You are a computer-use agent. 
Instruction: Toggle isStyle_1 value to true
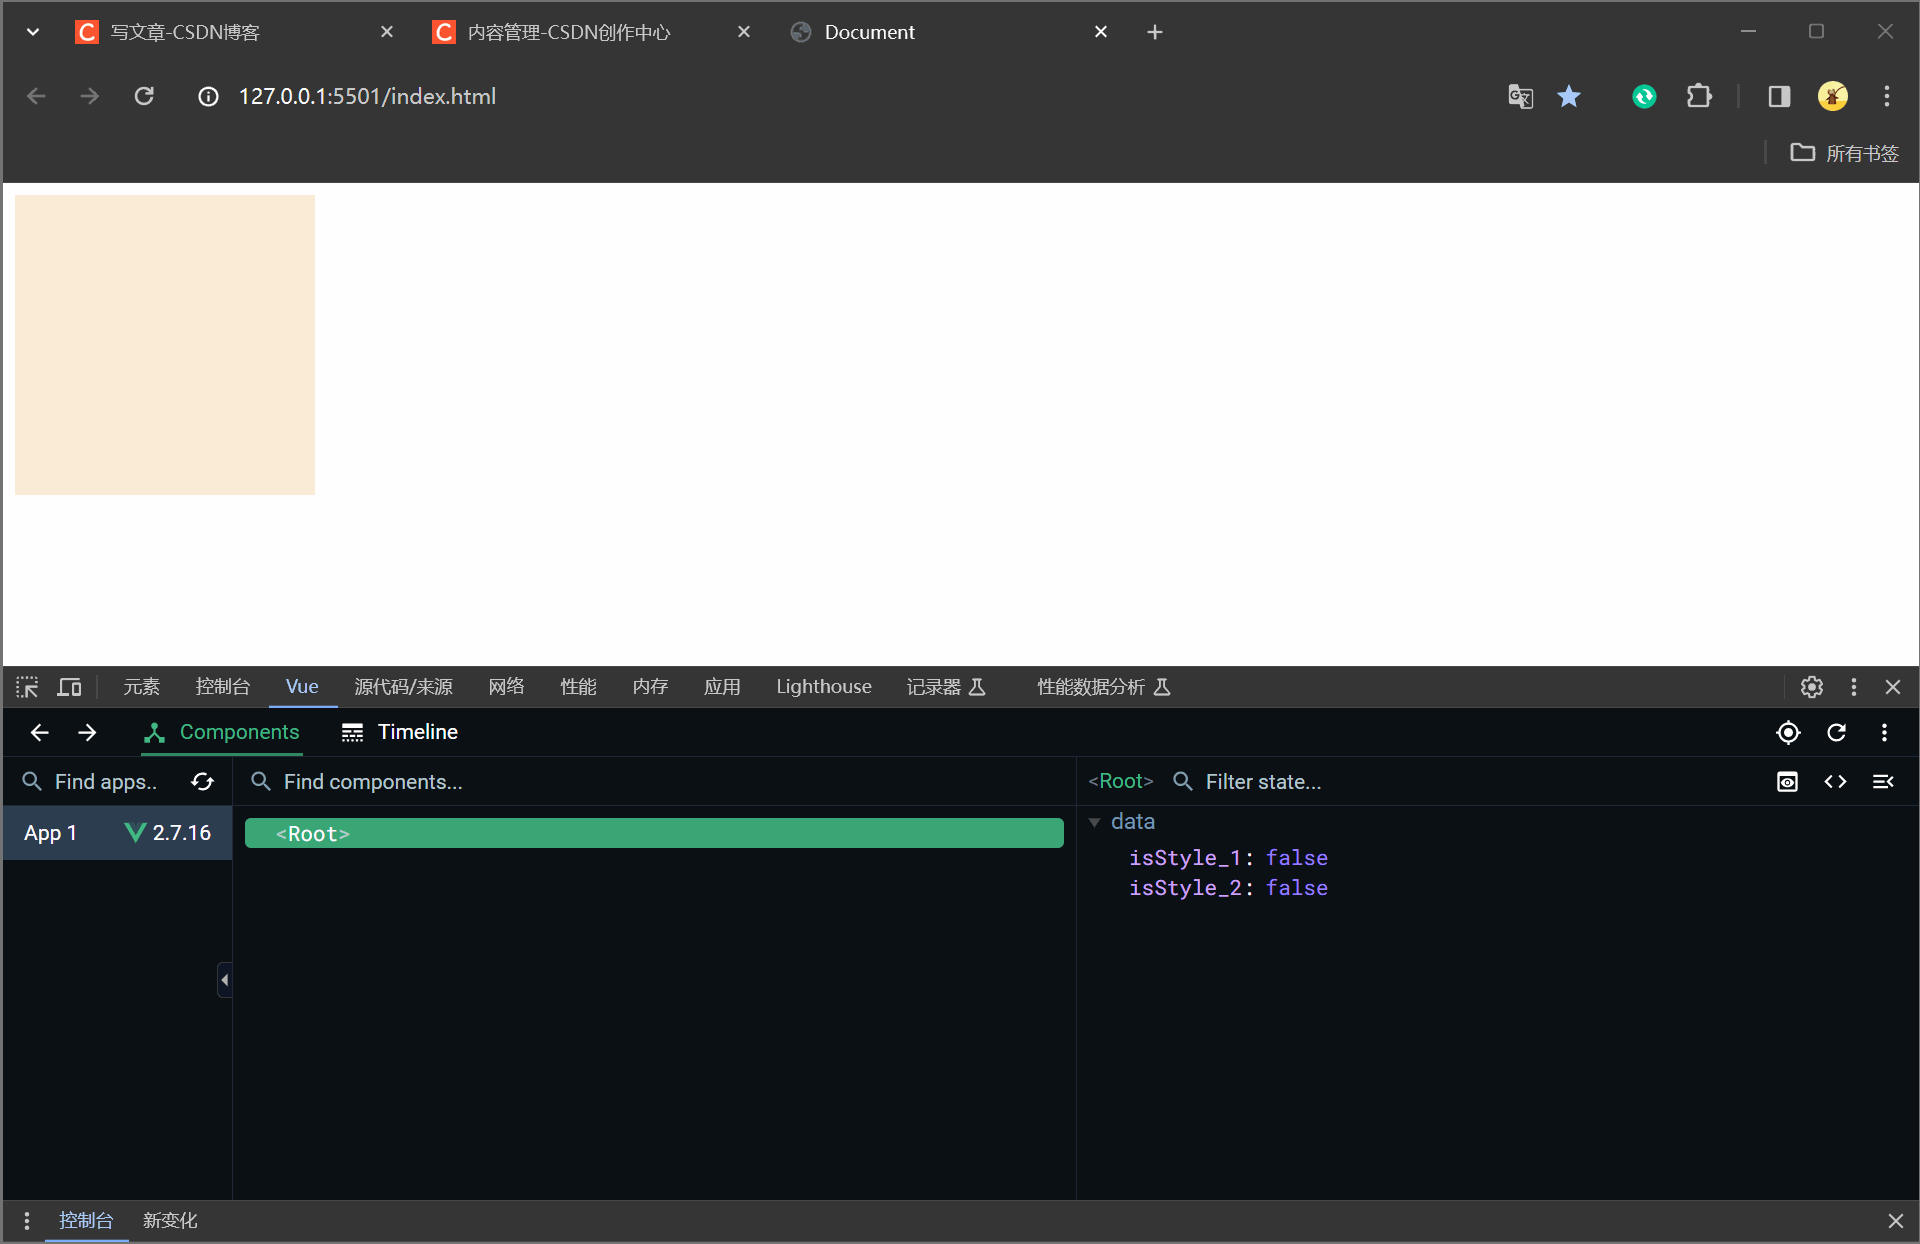[1299, 856]
